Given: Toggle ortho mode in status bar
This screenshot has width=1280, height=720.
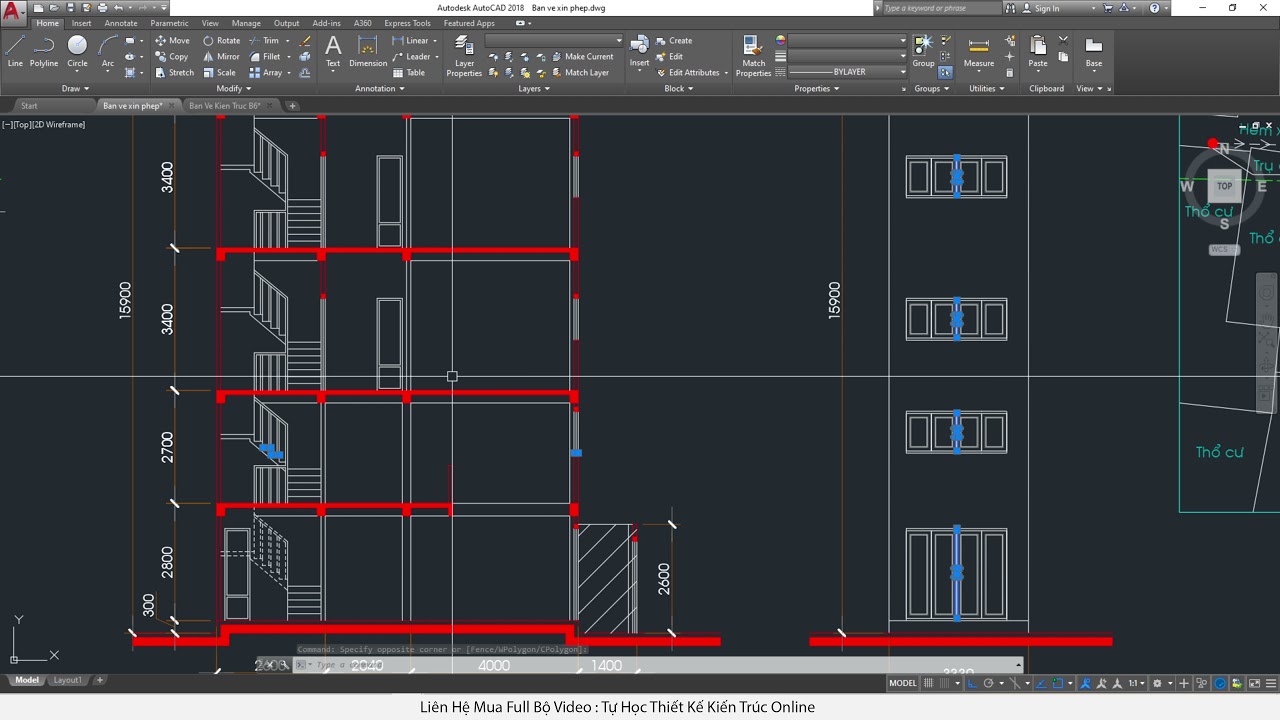Looking at the screenshot, I should (972, 684).
